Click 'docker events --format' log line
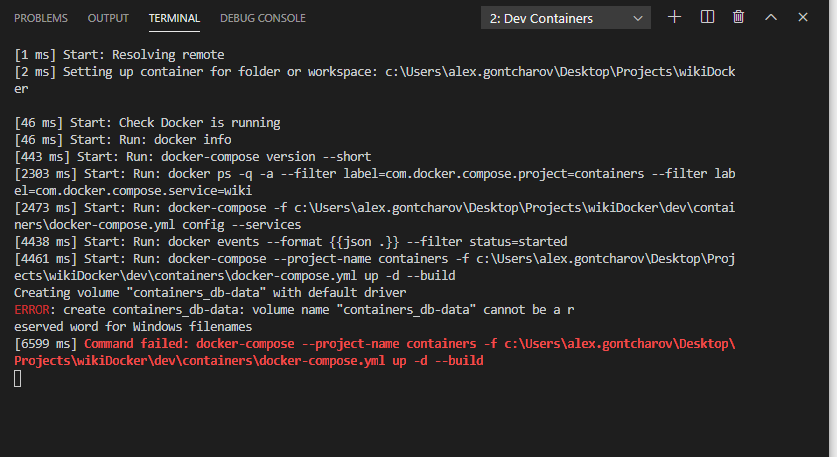This screenshot has height=457, width=837. point(290,242)
